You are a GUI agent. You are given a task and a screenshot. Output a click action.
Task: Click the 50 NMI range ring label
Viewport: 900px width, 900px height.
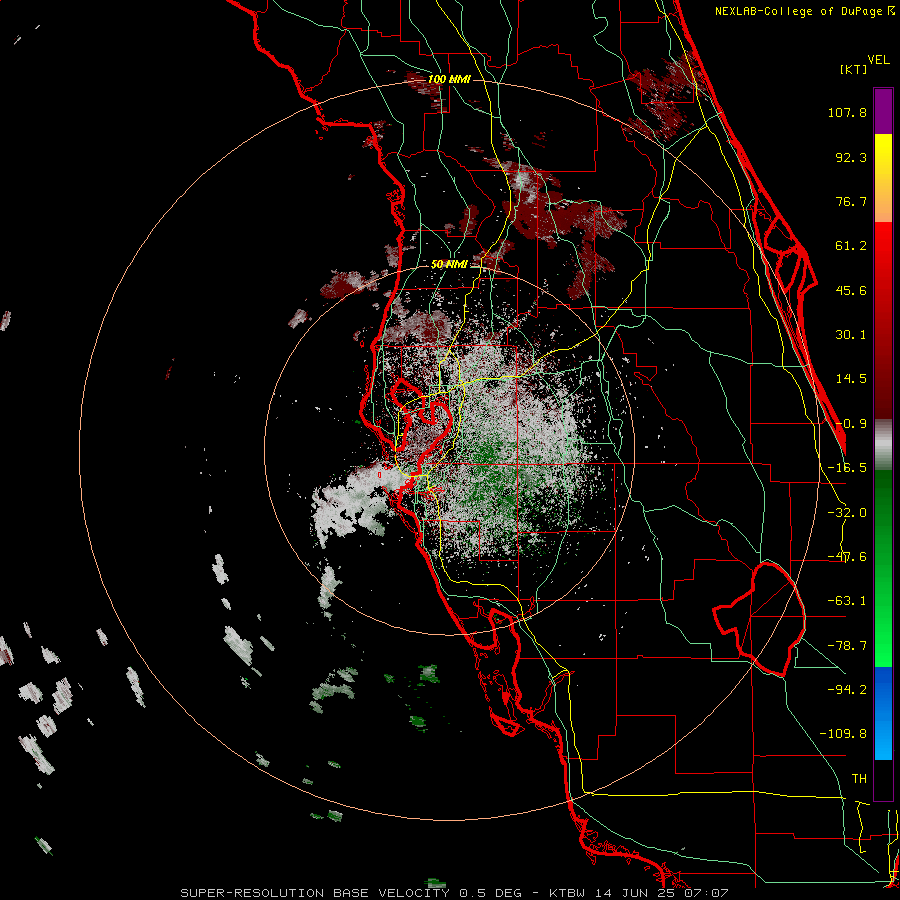coord(449,265)
